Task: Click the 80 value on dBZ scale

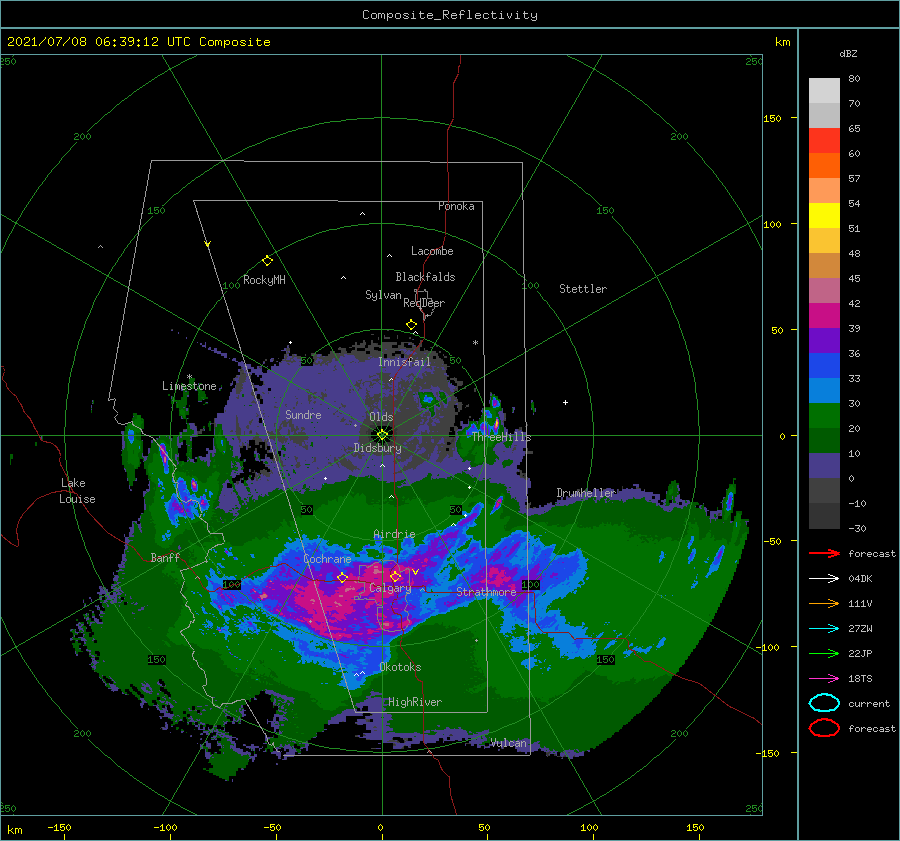Action: pyautogui.click(x=854, y=79)
